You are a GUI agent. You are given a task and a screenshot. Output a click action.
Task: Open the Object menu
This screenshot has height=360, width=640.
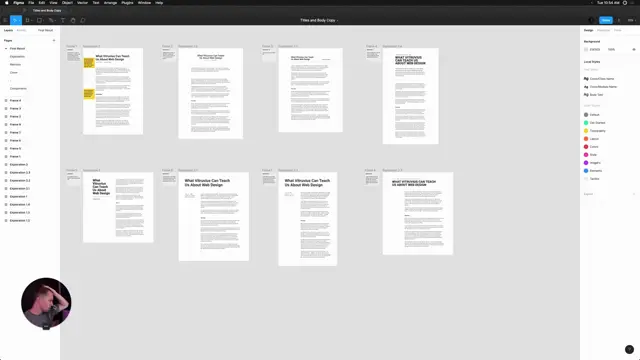click(67, 2)
